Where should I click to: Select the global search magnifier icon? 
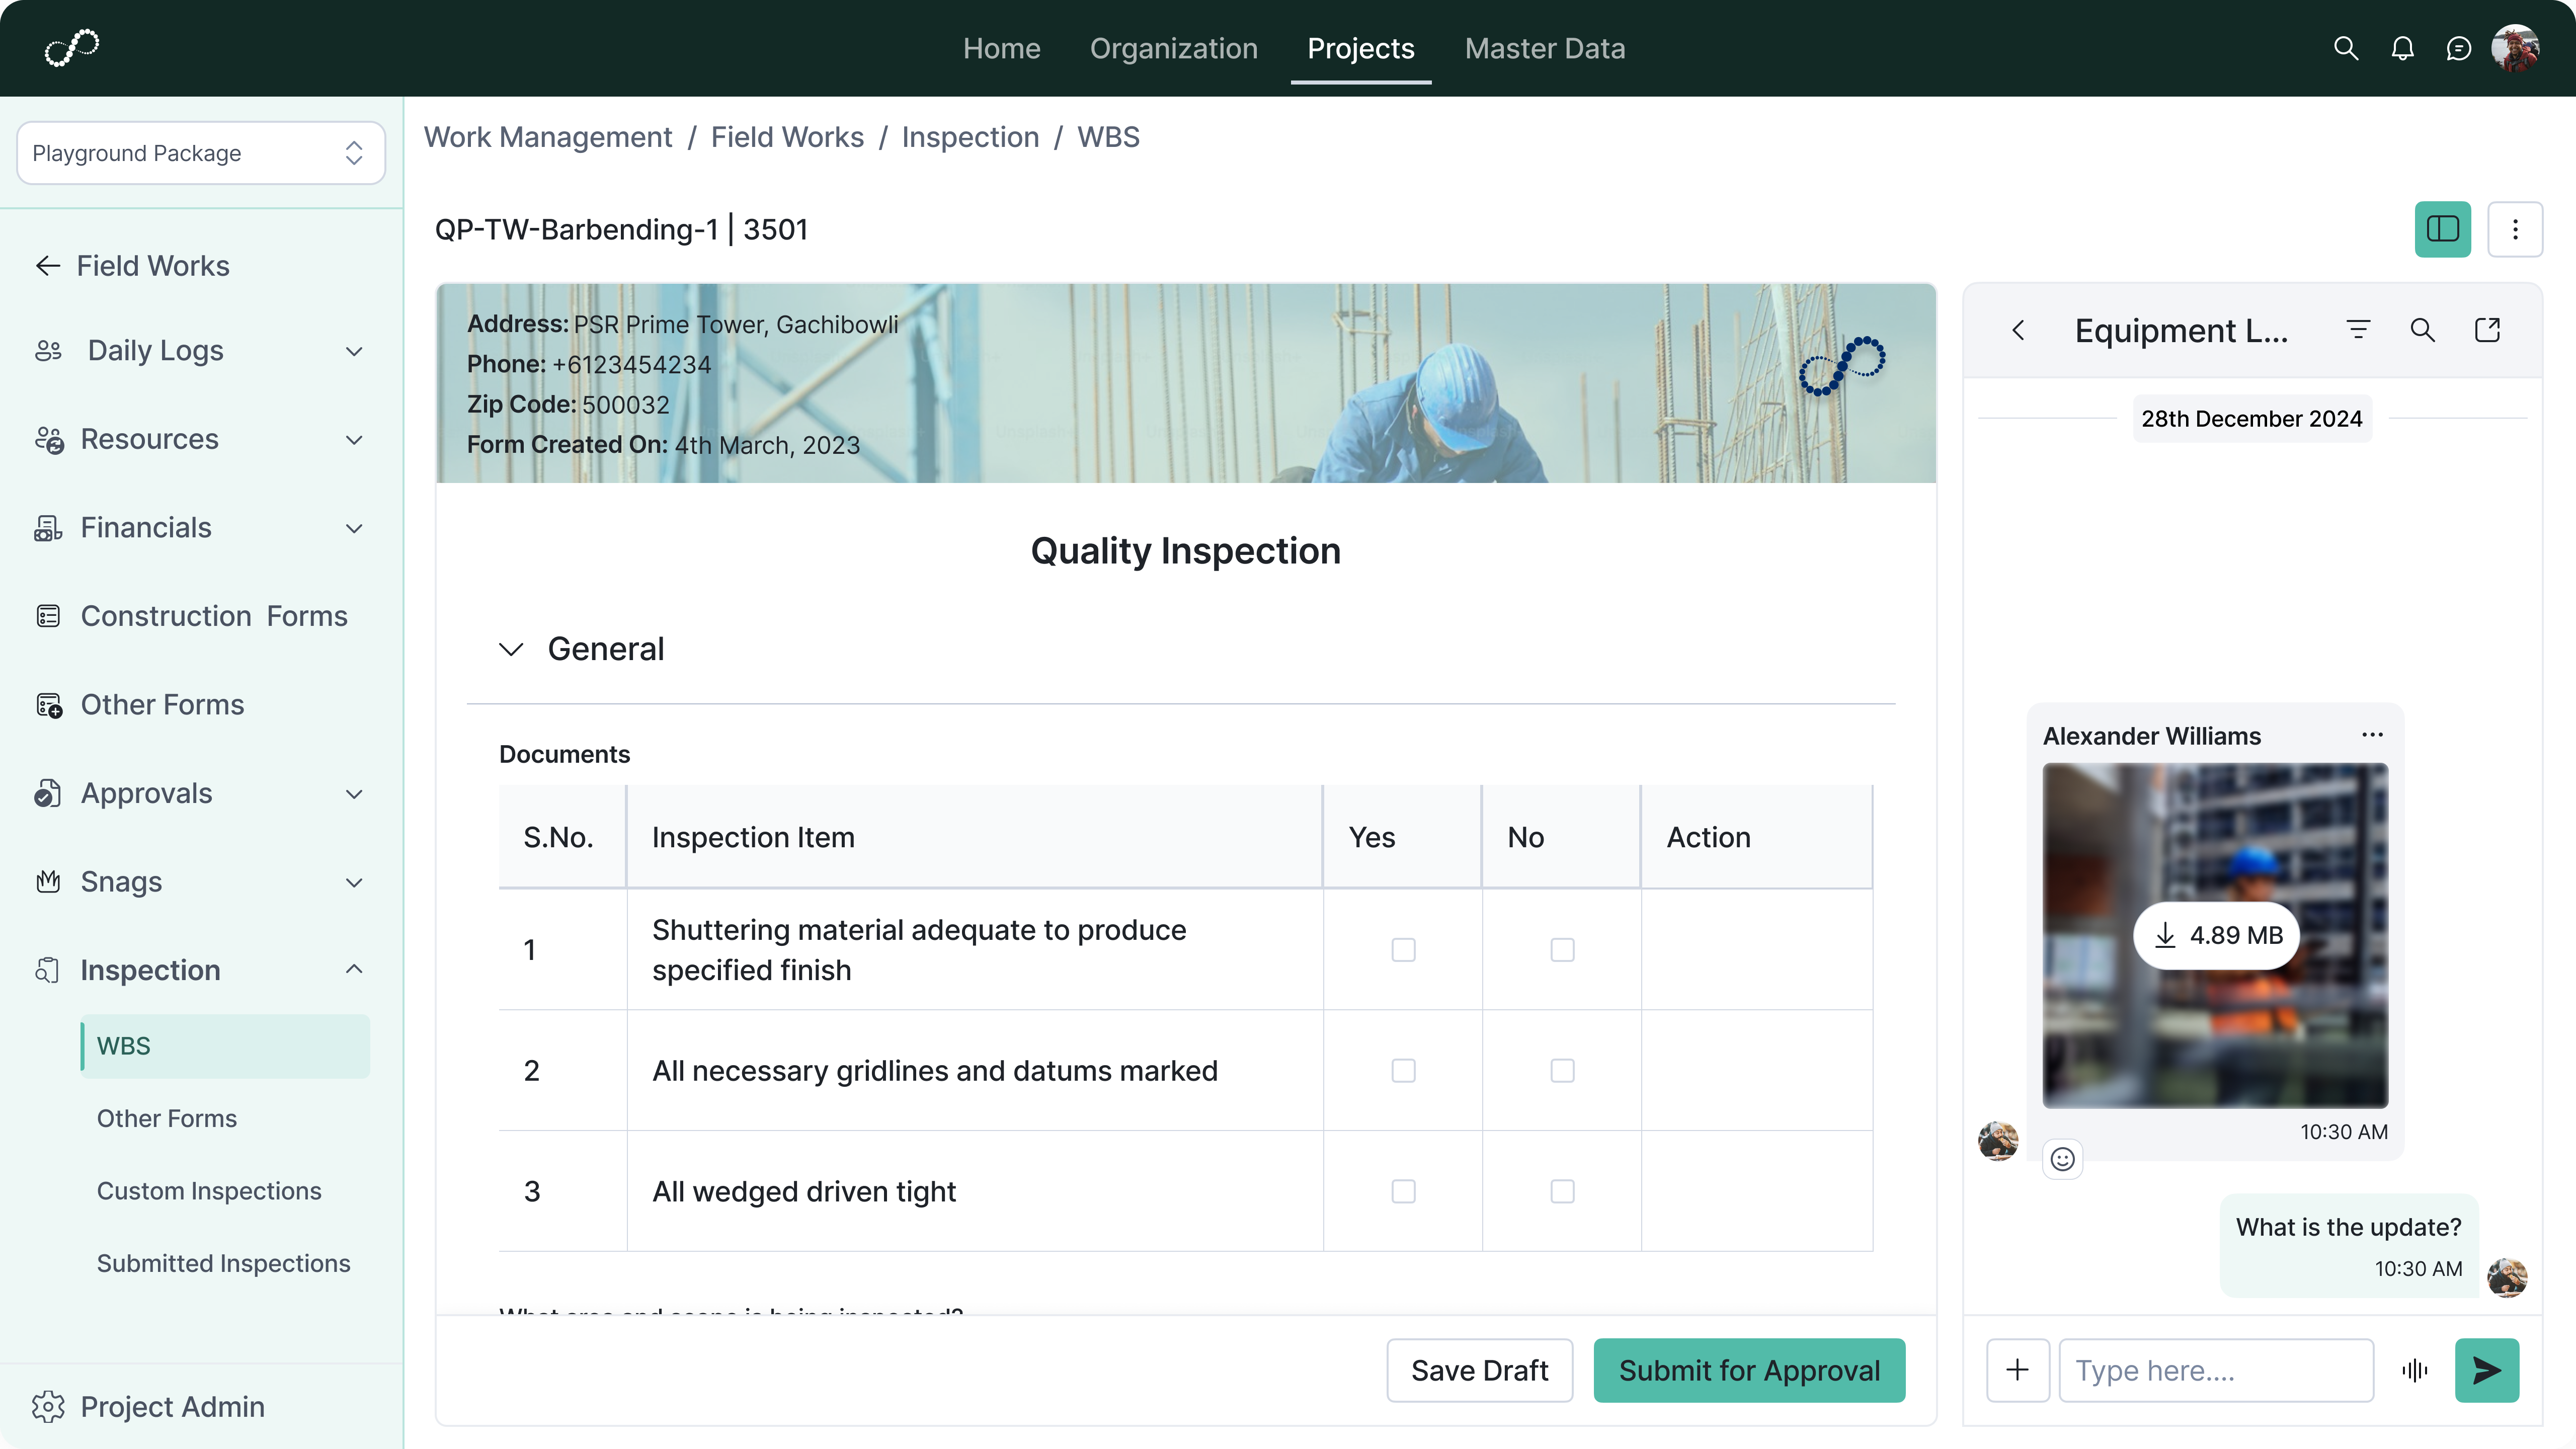[2345, 48]
